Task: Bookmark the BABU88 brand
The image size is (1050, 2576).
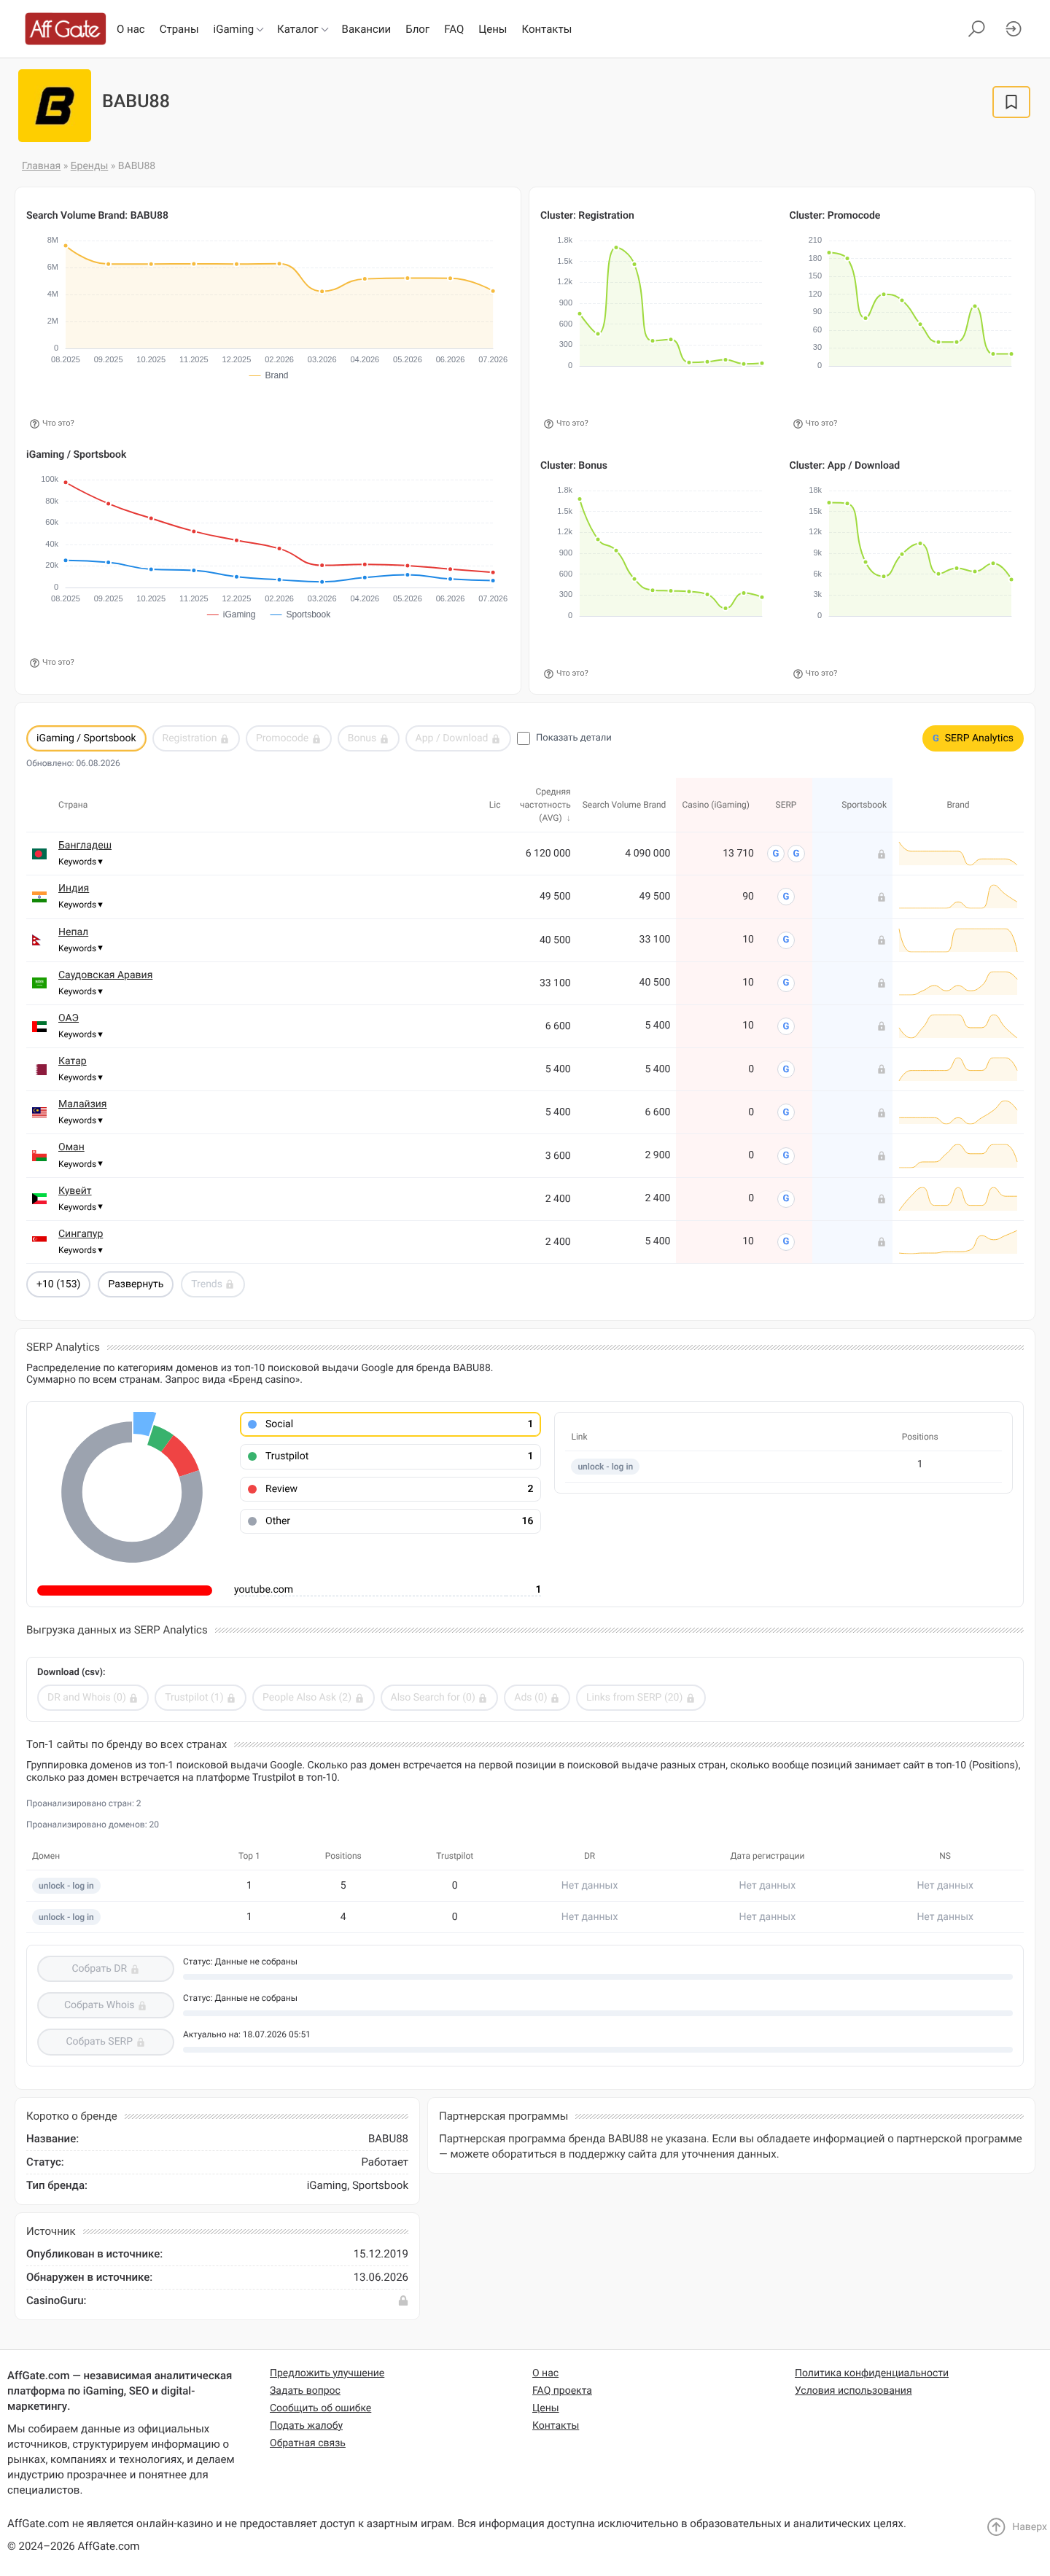Action: [x=1011, y=102]
